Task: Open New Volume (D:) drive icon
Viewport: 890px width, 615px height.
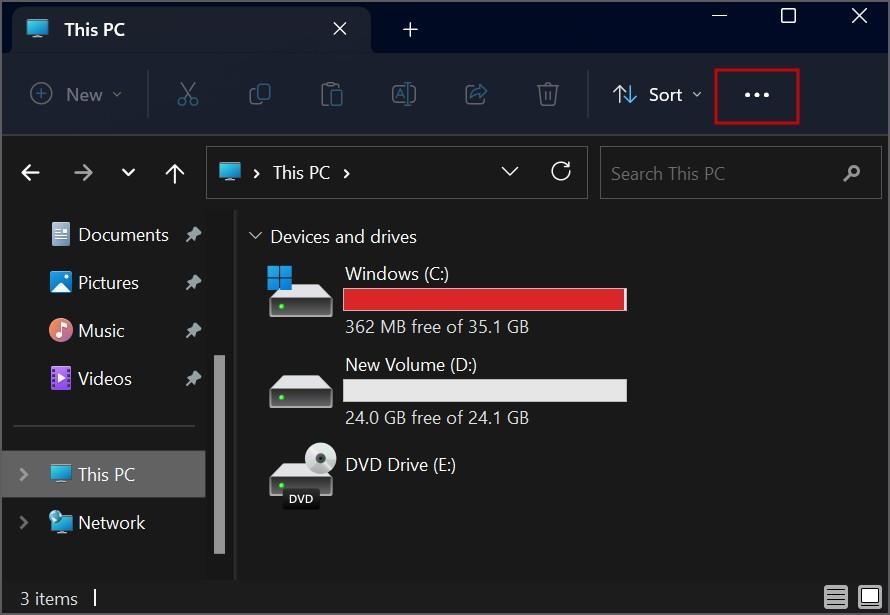Action: [300, 391]
